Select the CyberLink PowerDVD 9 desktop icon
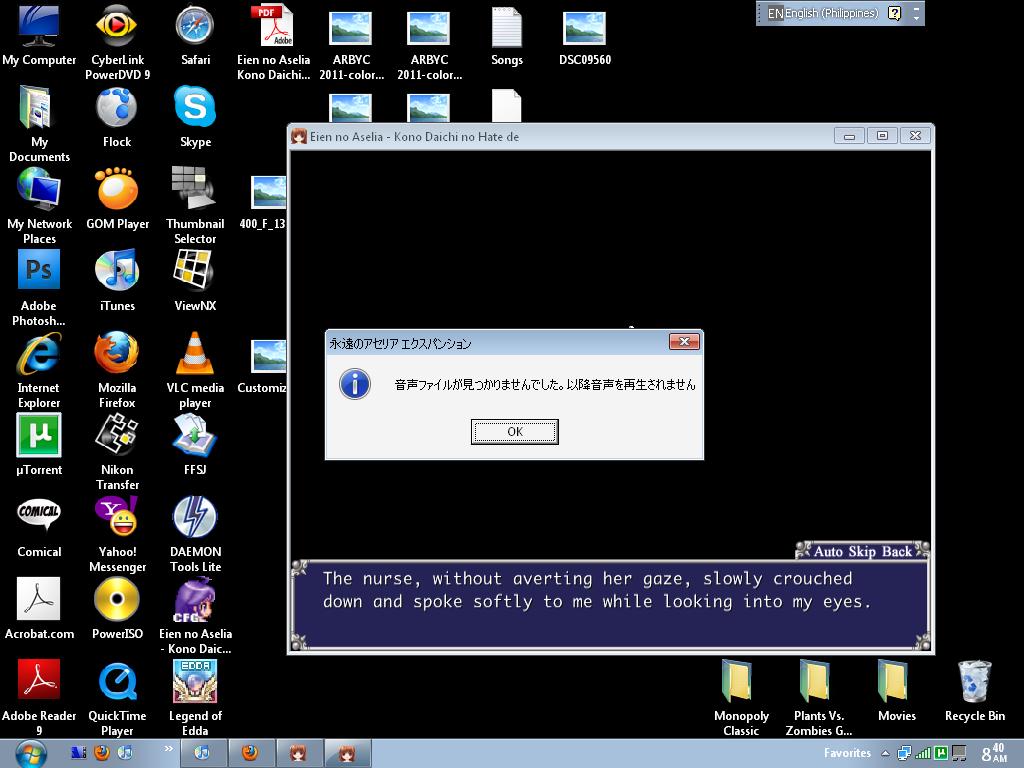Screen dimensions: 1024x768 click(118, 42)
